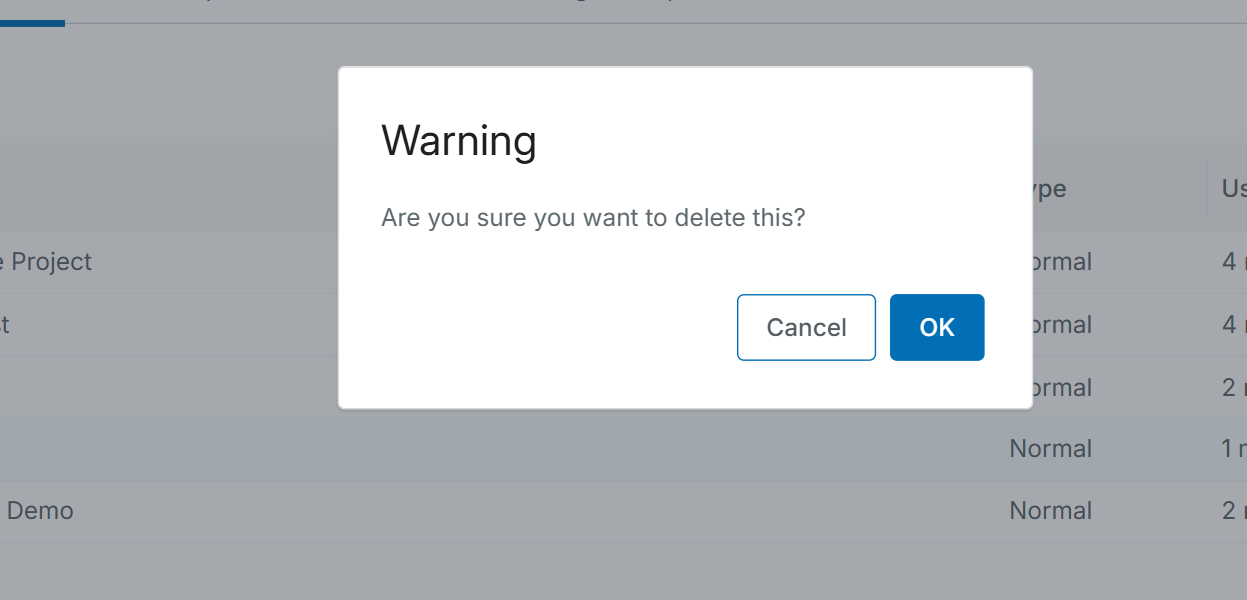This screenshot has height=600, width=1247.
Task: Click the Warning dialog title
Action: (459, 141)
